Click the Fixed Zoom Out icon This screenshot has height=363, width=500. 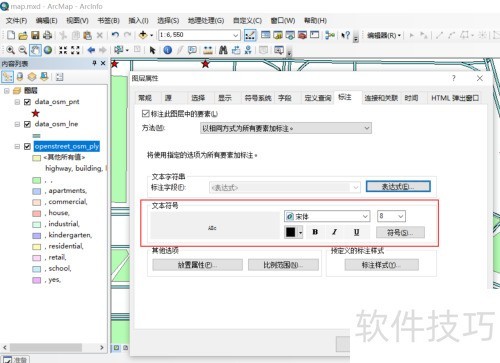tap(75, 50)
